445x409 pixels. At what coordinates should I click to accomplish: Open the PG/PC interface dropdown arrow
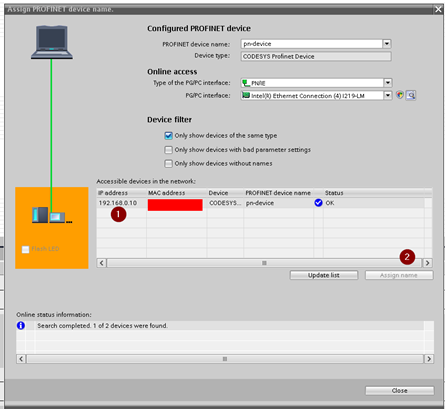click(x=388, y=95)
